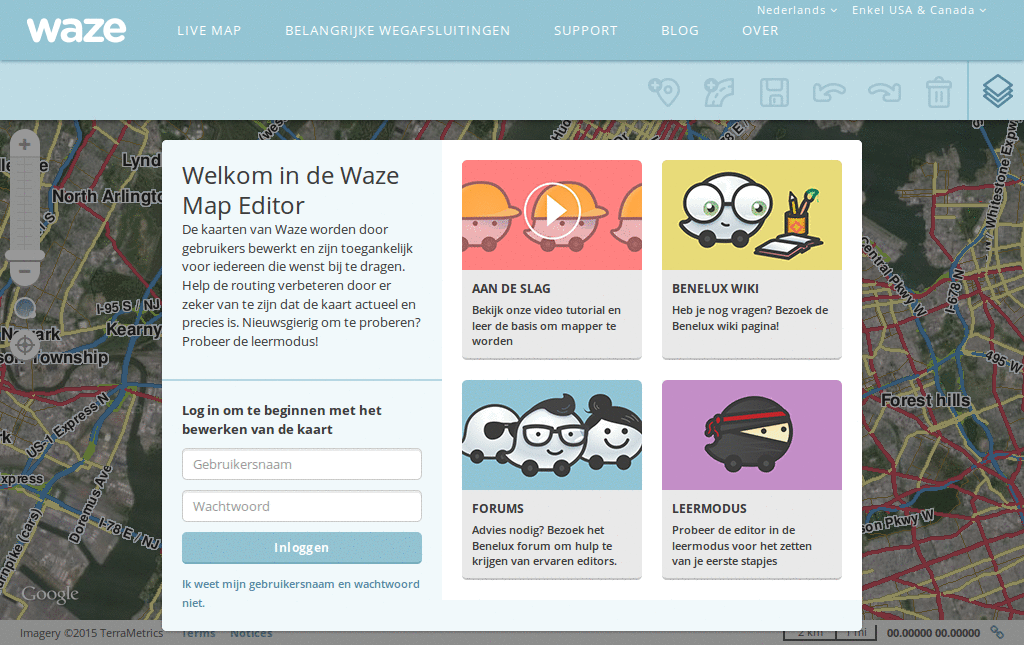Play the AAN DE SLAG video tutorial
The image size is (1024, 645).
551,213
